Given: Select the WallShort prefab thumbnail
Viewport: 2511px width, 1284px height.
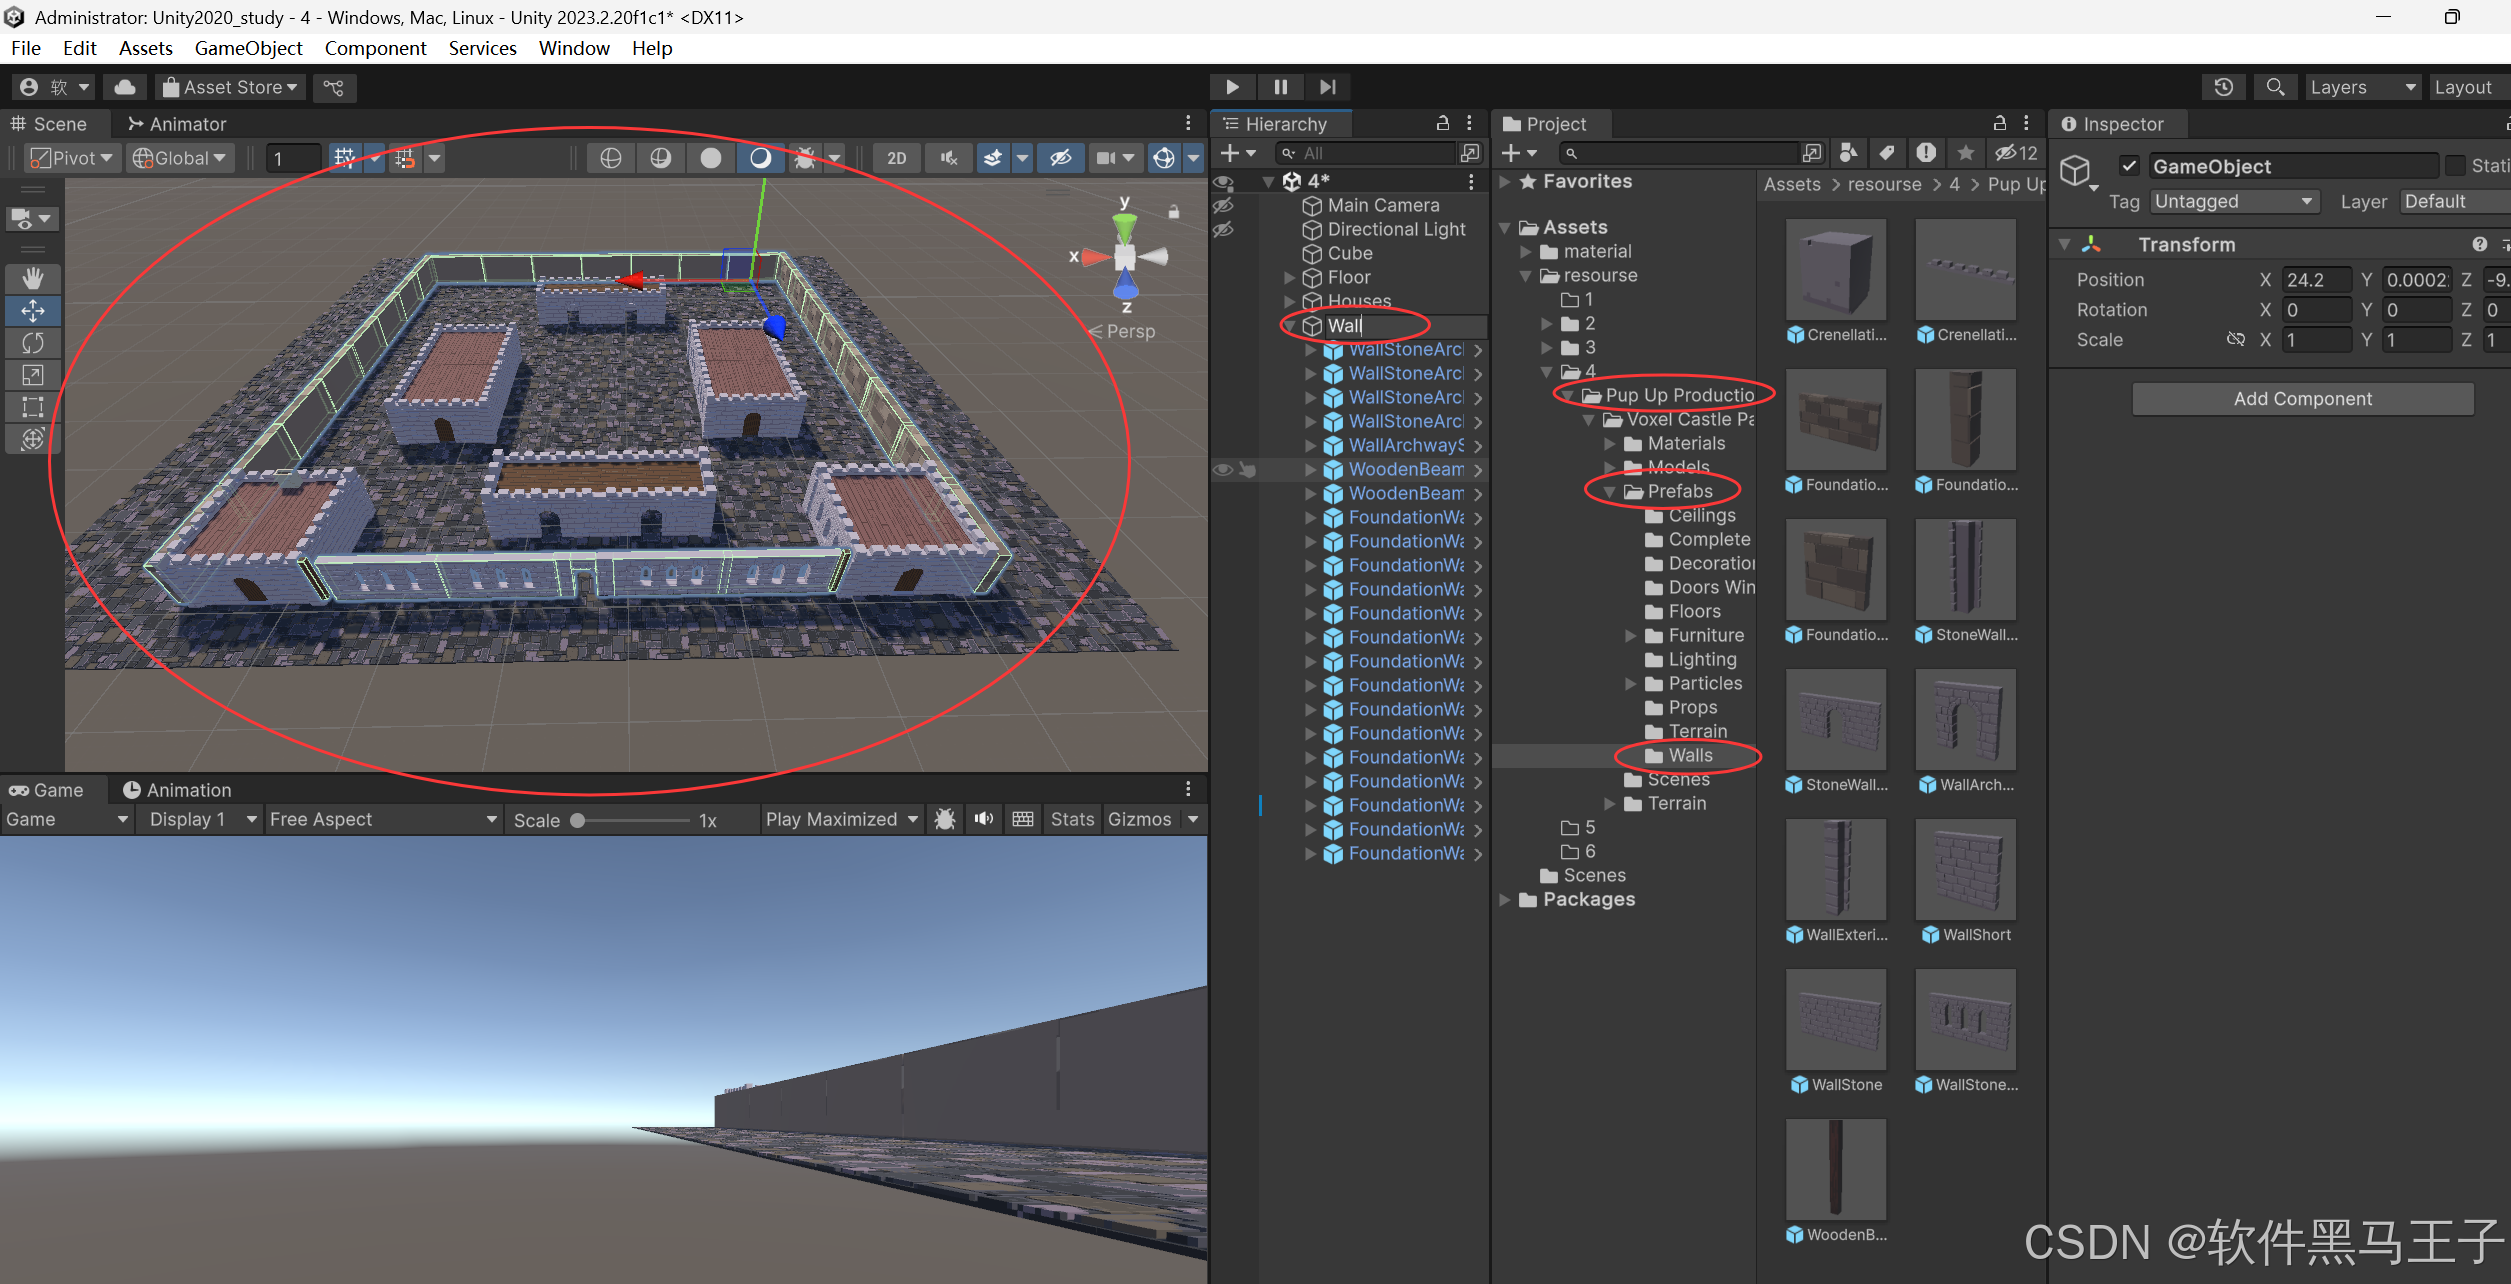Looking at the screenshot, I should pyautogui.click(x=1965, y=869).
